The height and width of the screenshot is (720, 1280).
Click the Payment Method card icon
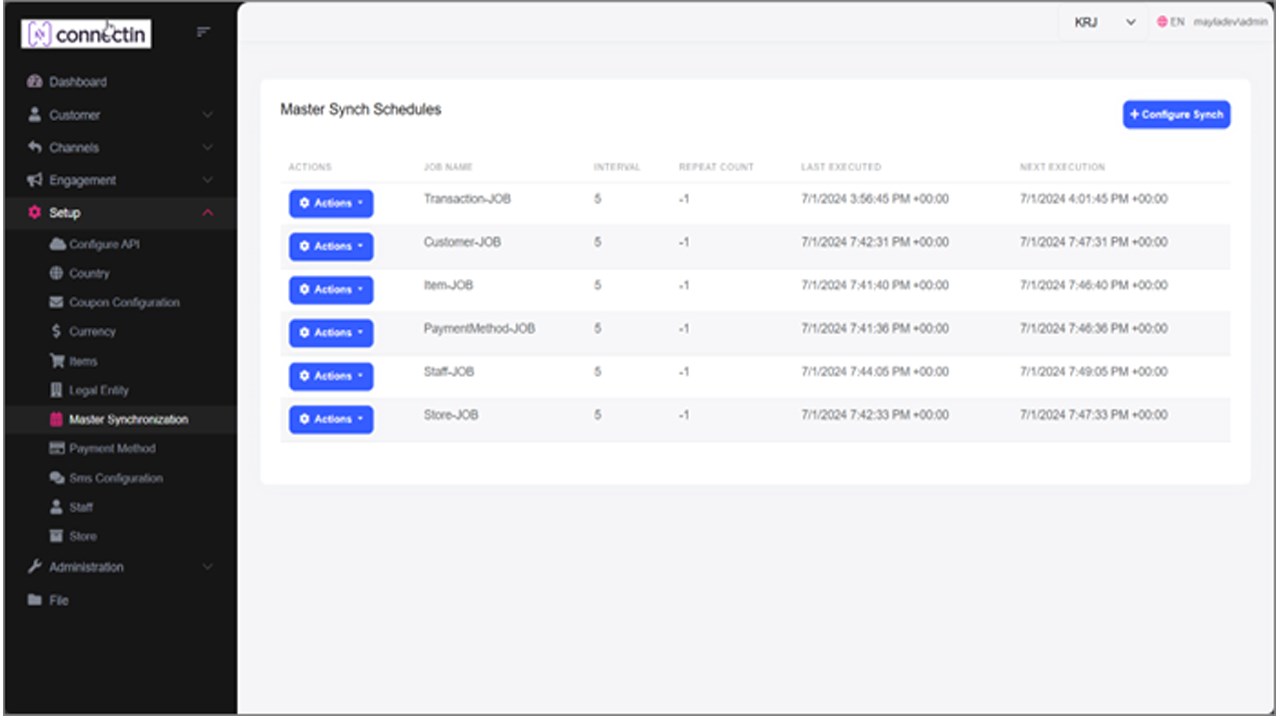56,448
